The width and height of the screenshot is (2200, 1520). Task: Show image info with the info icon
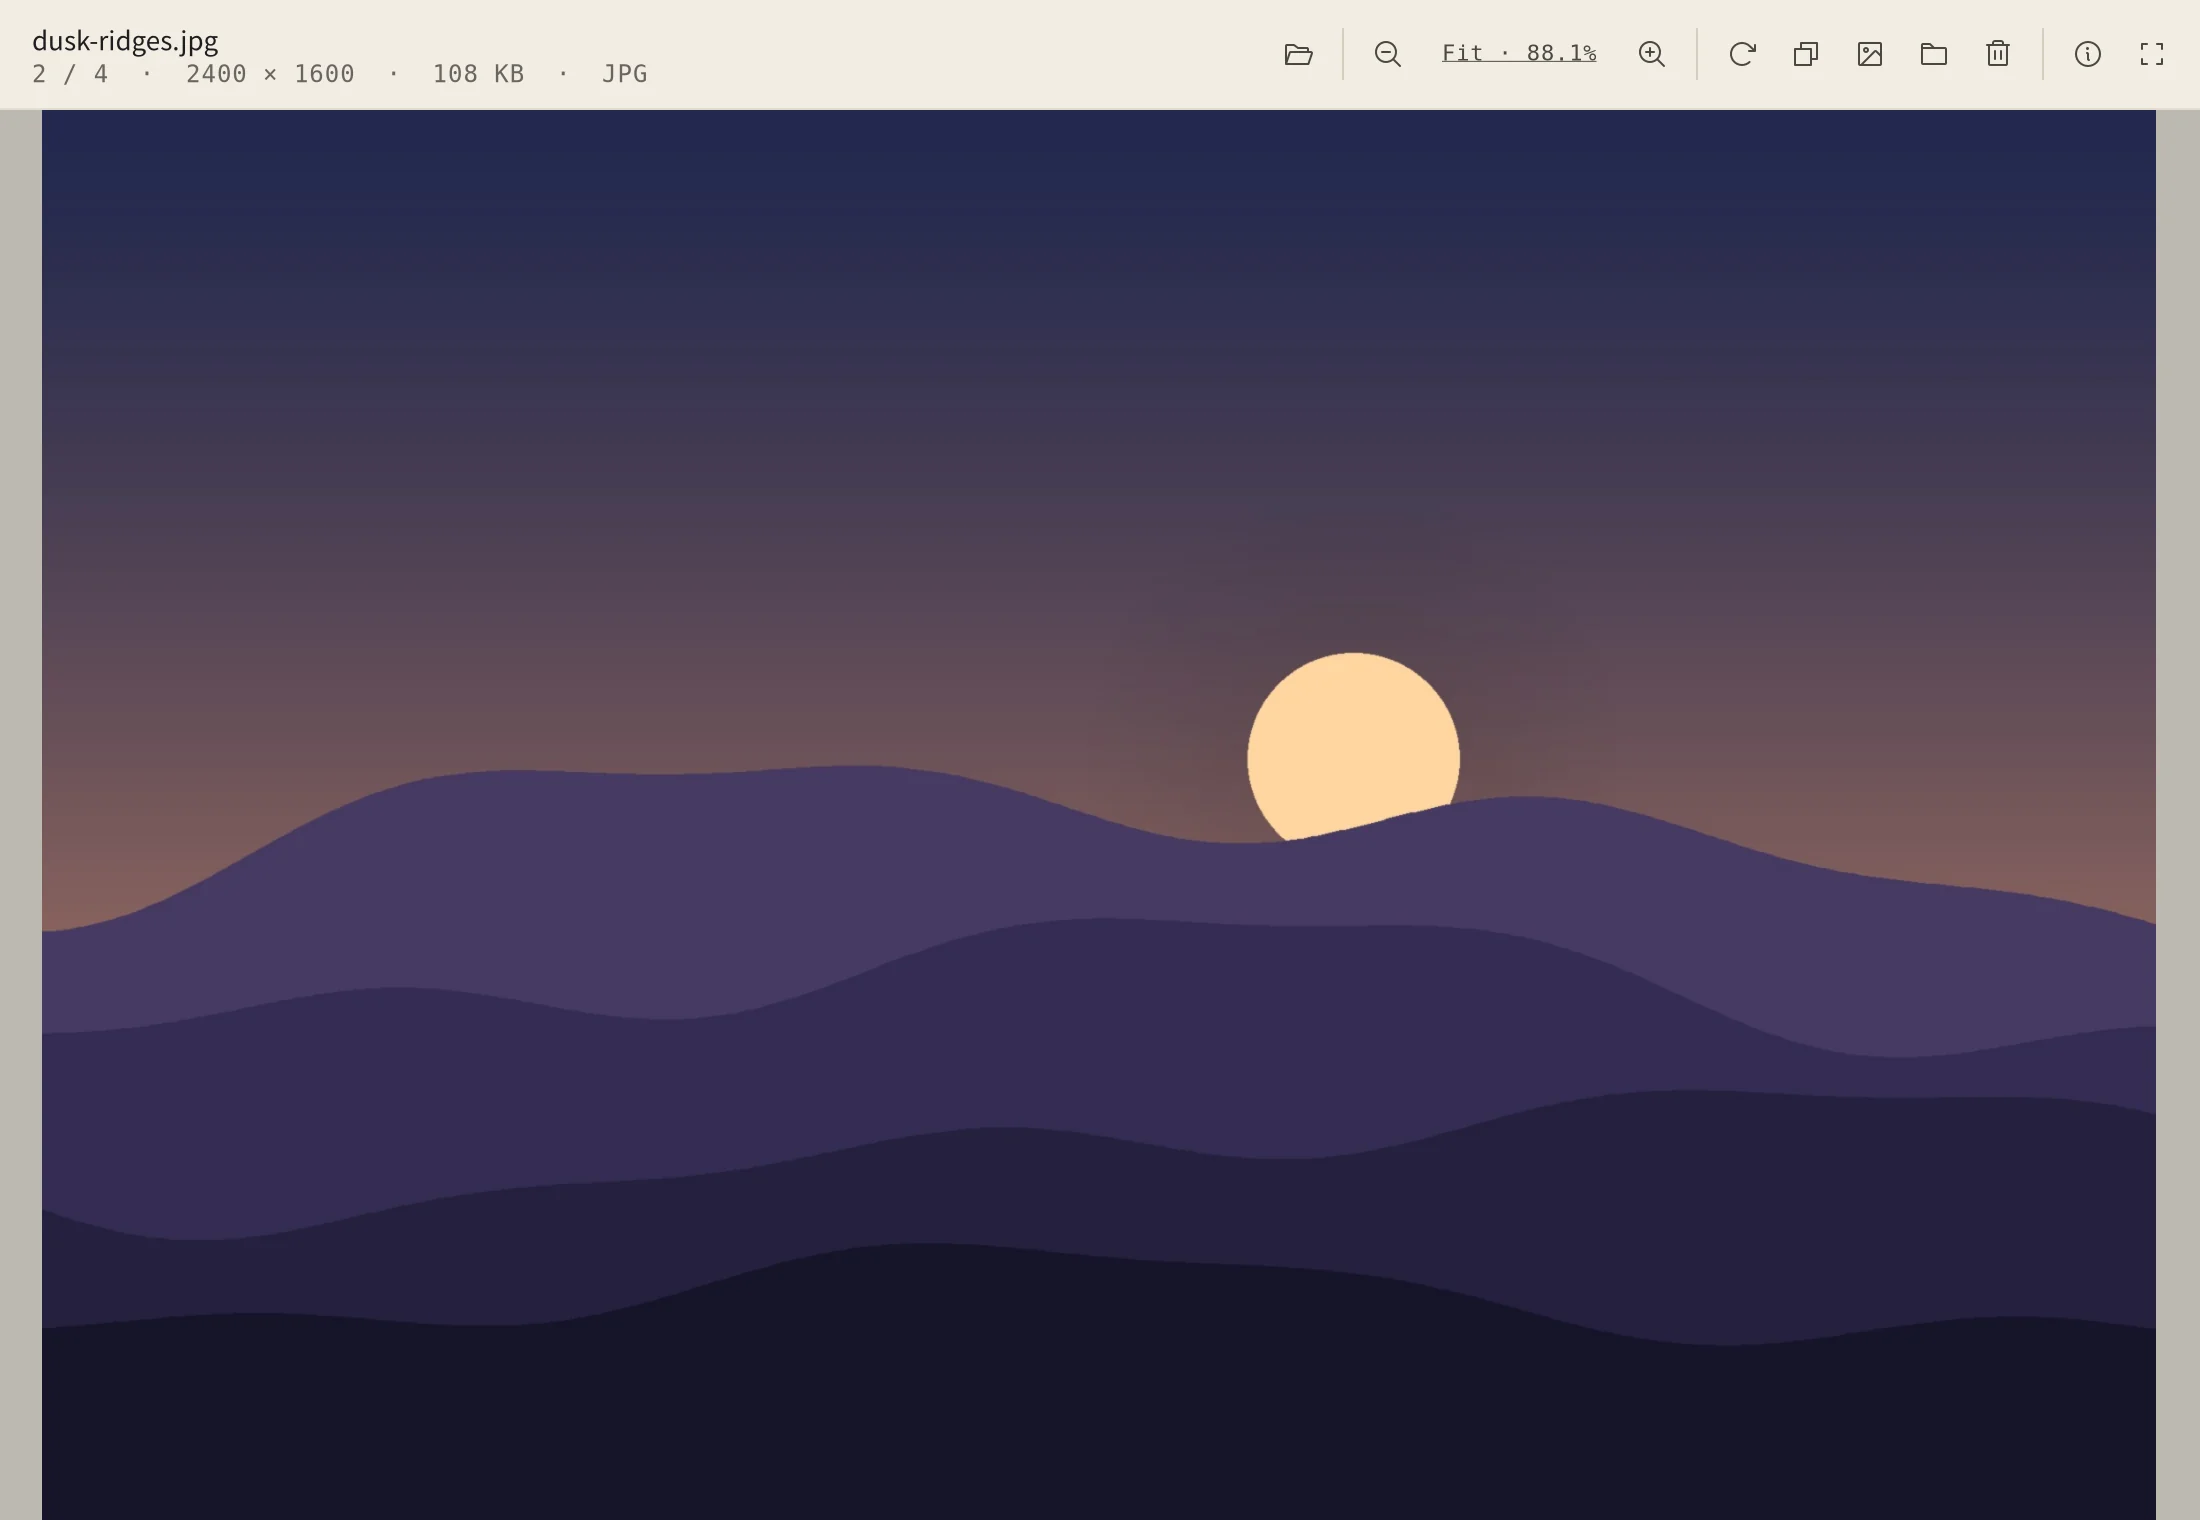point(2088,54)
